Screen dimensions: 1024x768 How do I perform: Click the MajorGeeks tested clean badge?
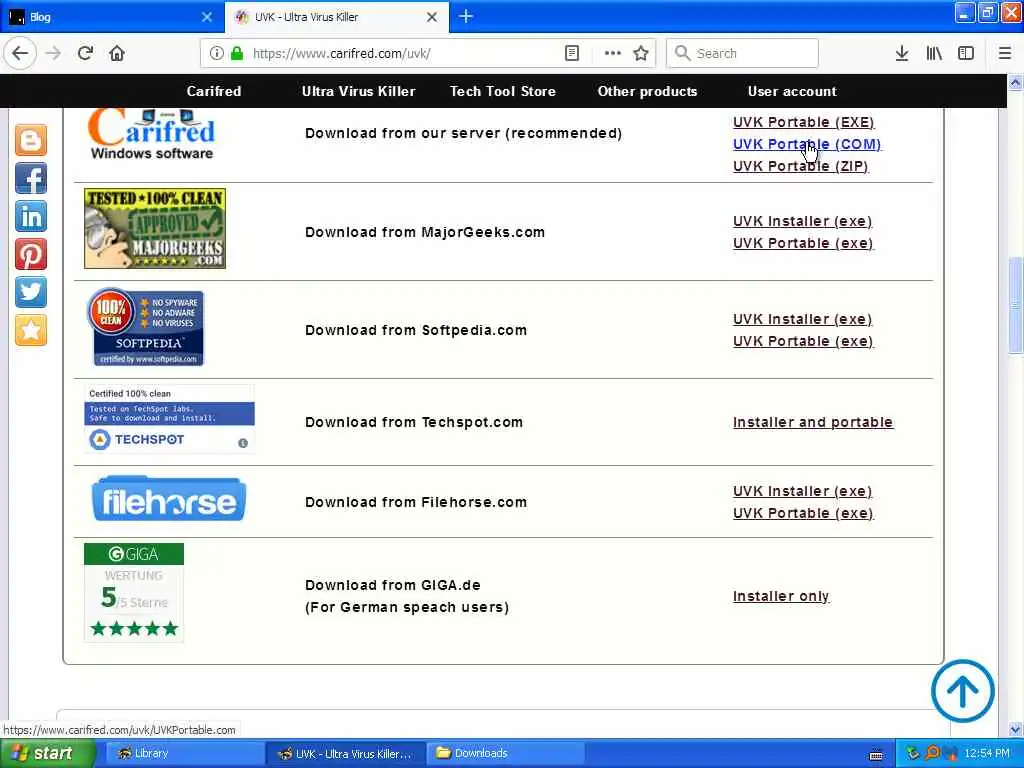click(x=155, y=229)
